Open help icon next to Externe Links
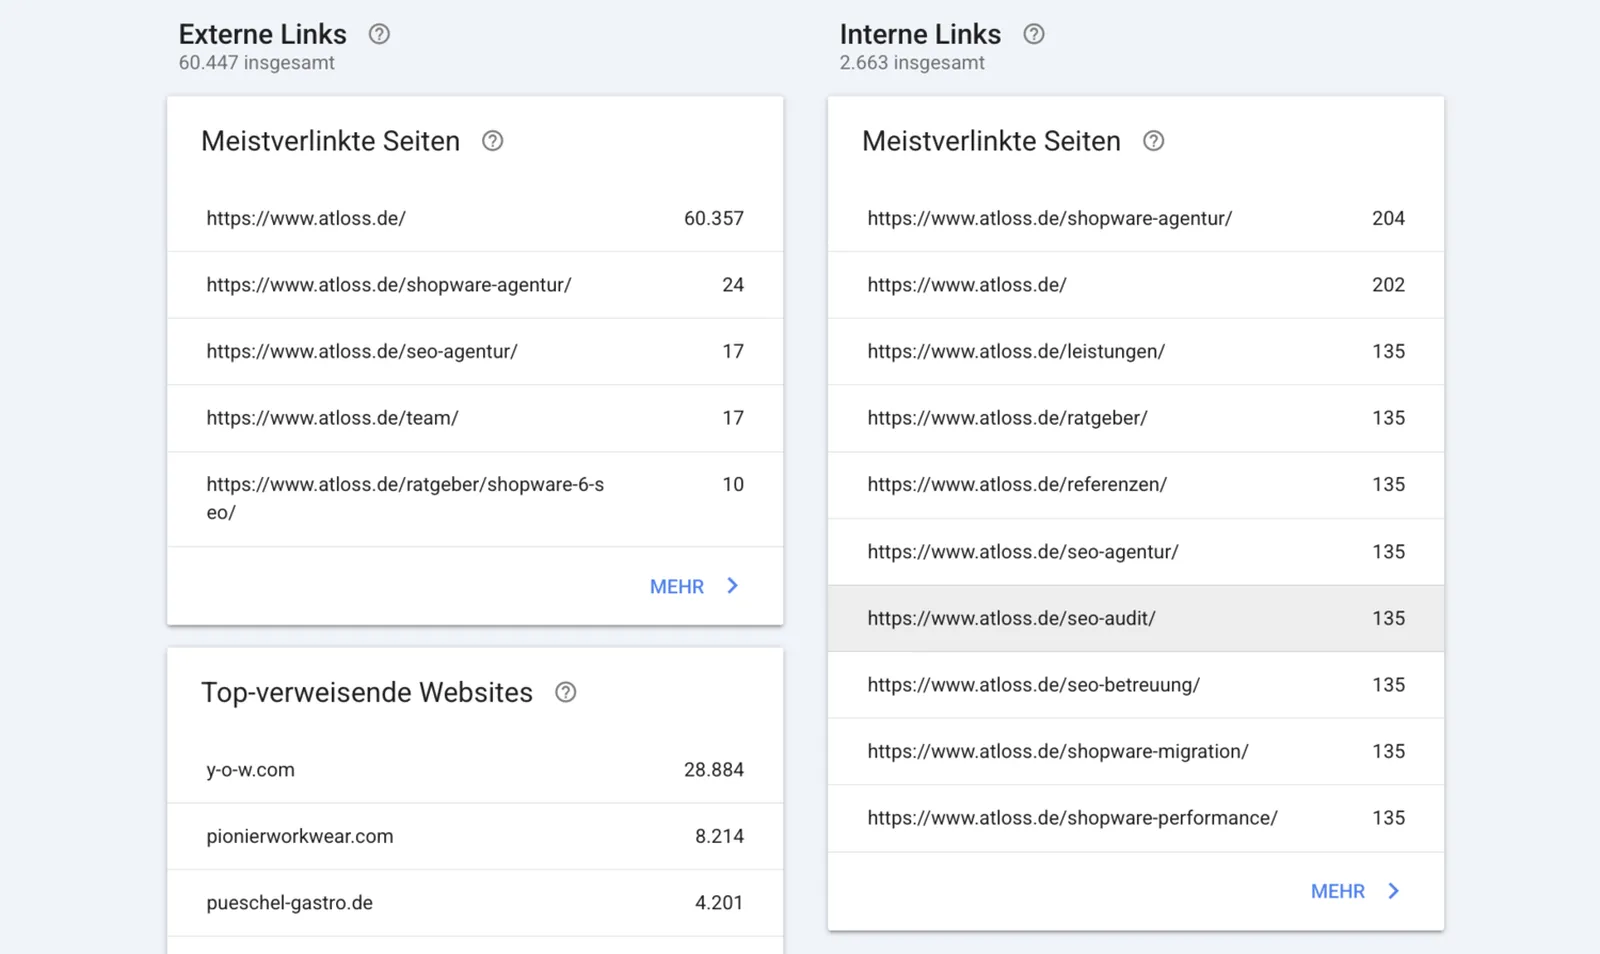The image size is (1600, 954). (x=379, y=34)
